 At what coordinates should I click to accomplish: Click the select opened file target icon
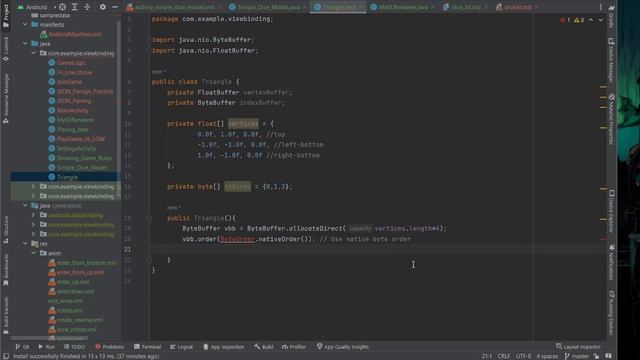(x=62, y=7)
